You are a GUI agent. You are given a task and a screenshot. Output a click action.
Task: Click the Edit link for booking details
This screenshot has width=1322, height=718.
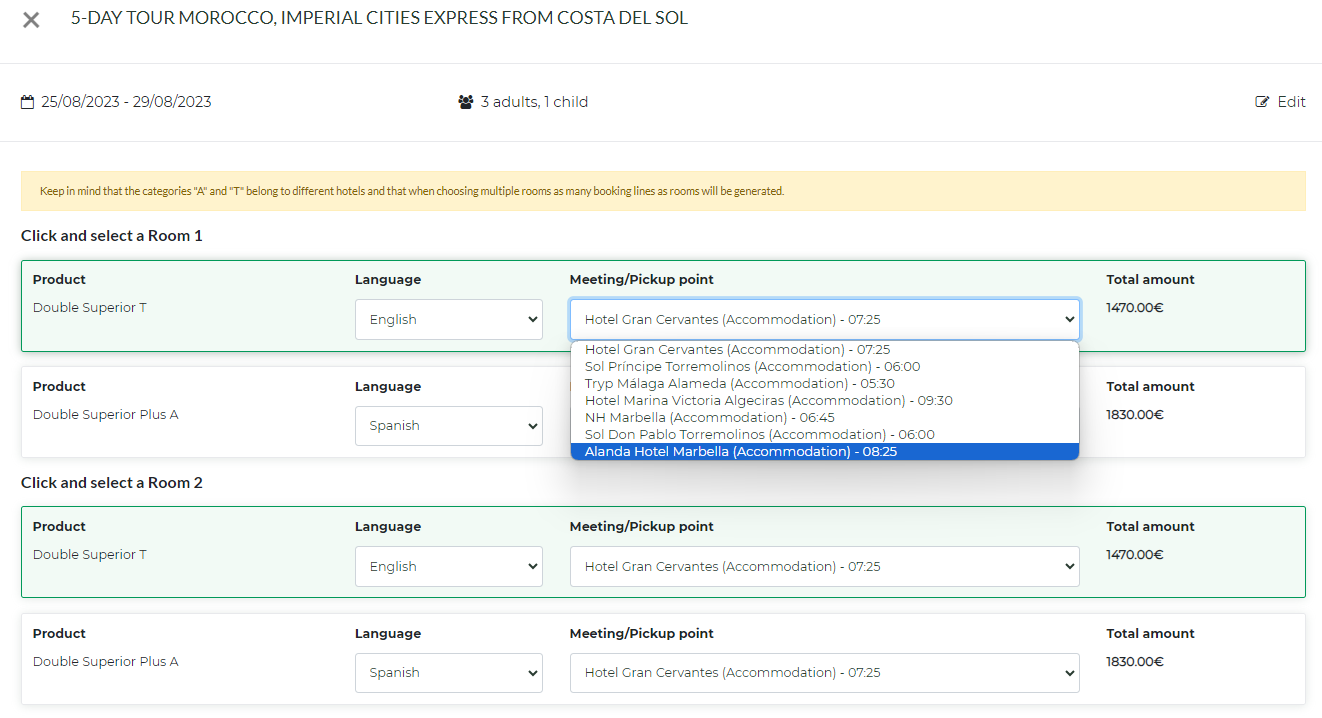[1291, 102]
